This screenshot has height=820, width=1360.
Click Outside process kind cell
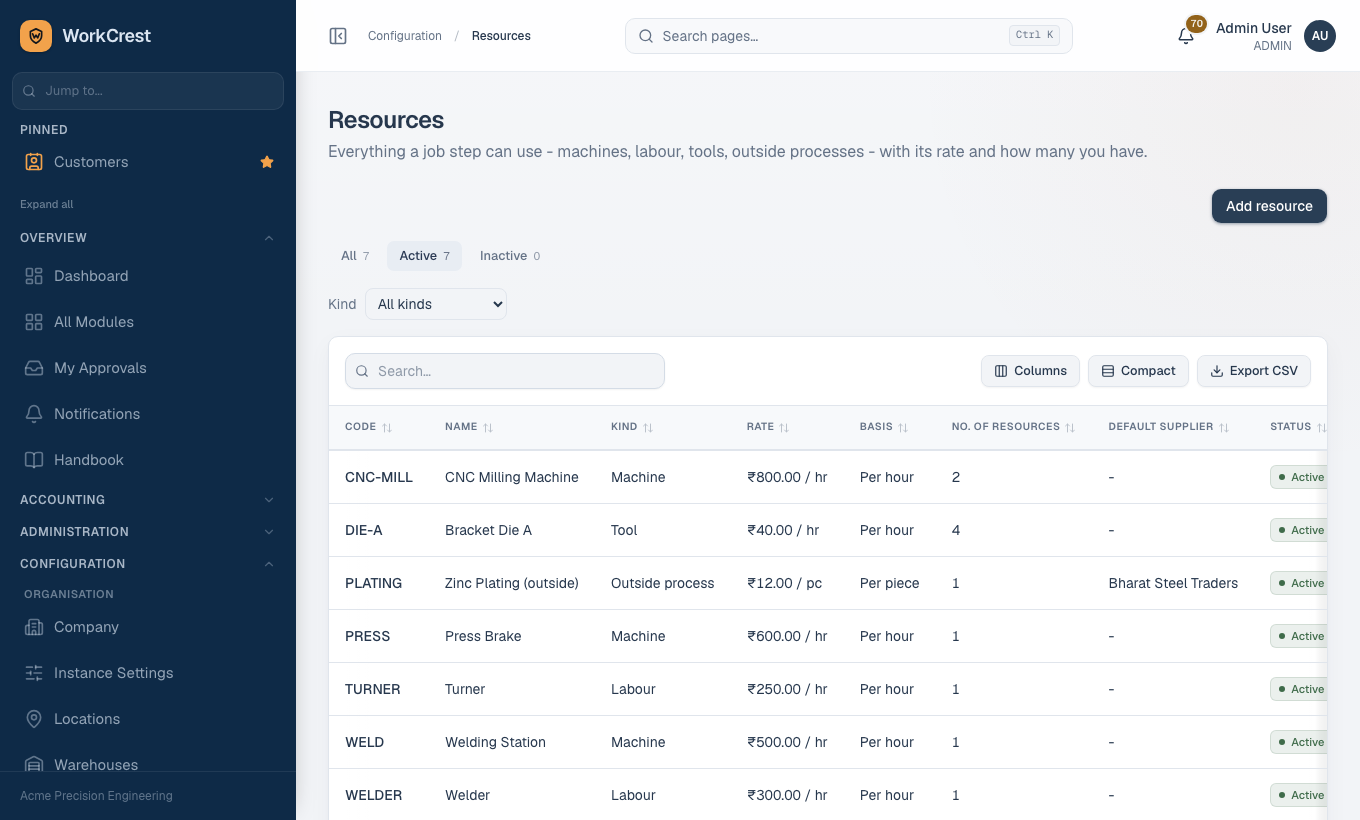[663, 583]
